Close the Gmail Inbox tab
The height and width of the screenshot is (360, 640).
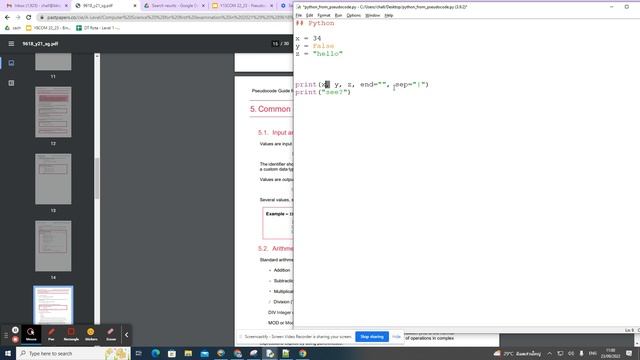coord(66,6)
